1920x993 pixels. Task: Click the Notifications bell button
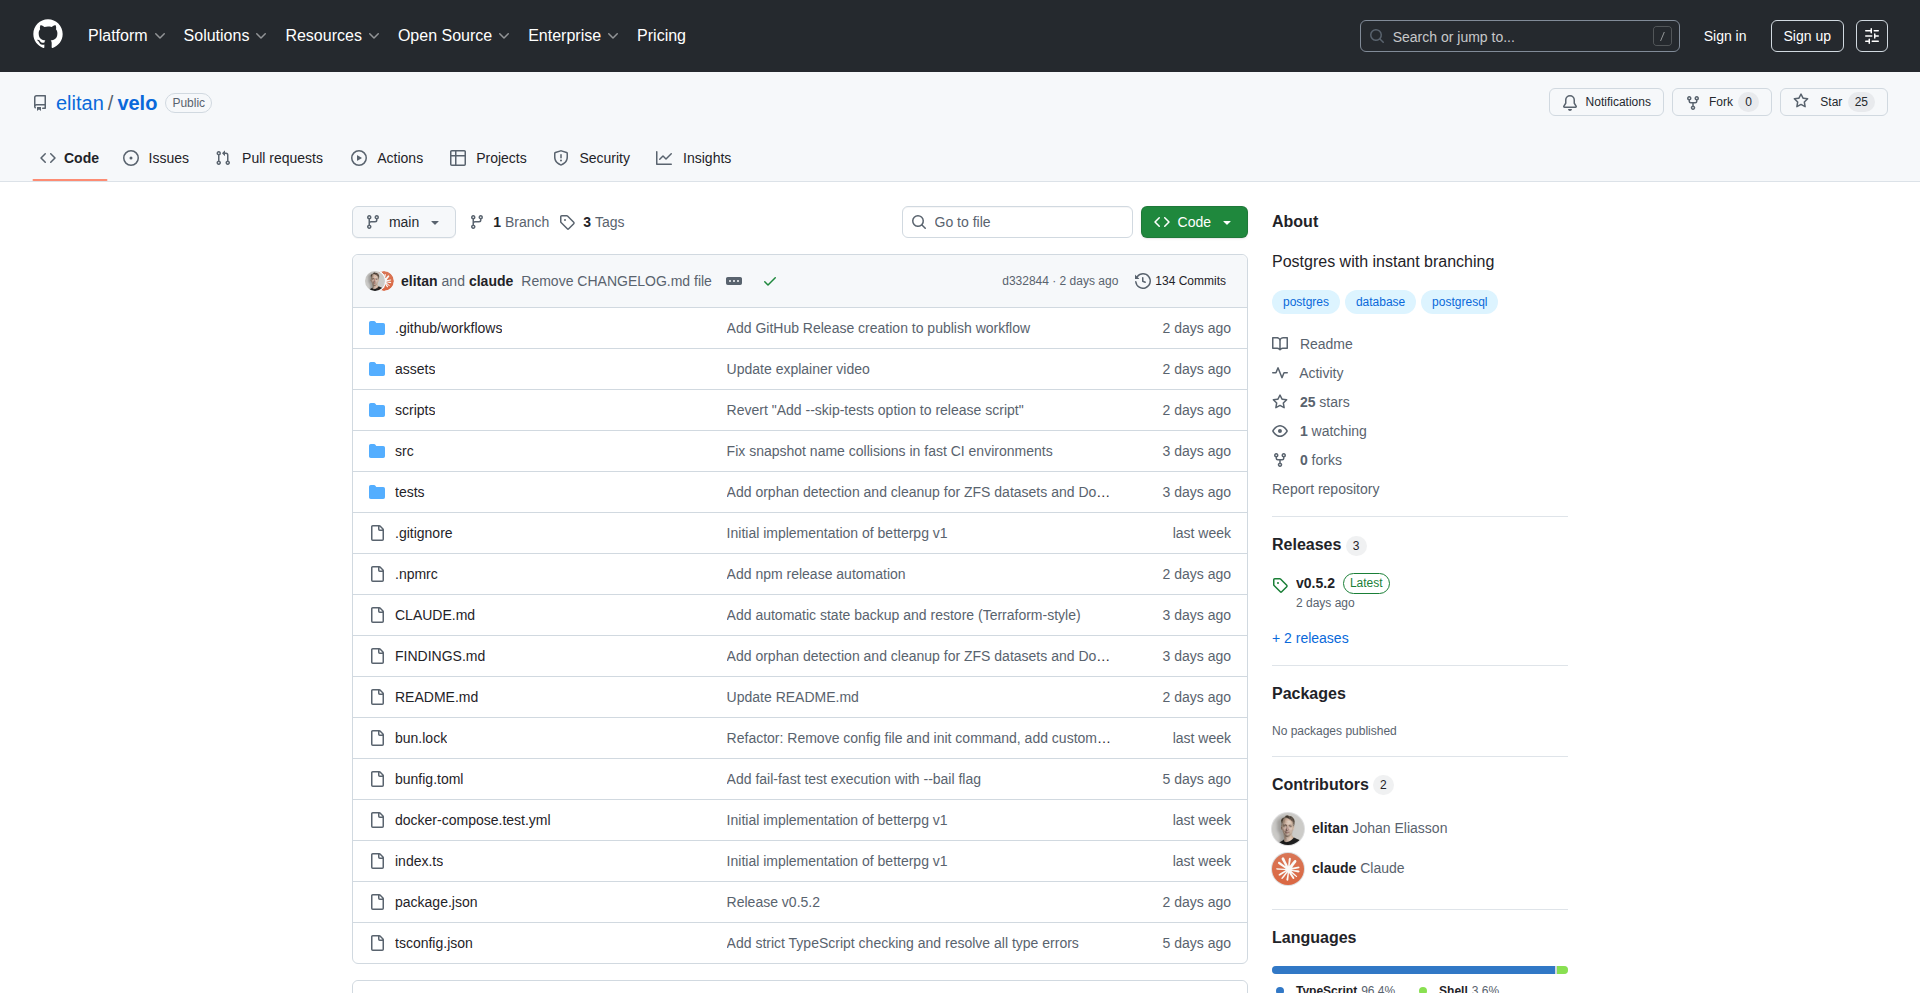pos(1606,102)
